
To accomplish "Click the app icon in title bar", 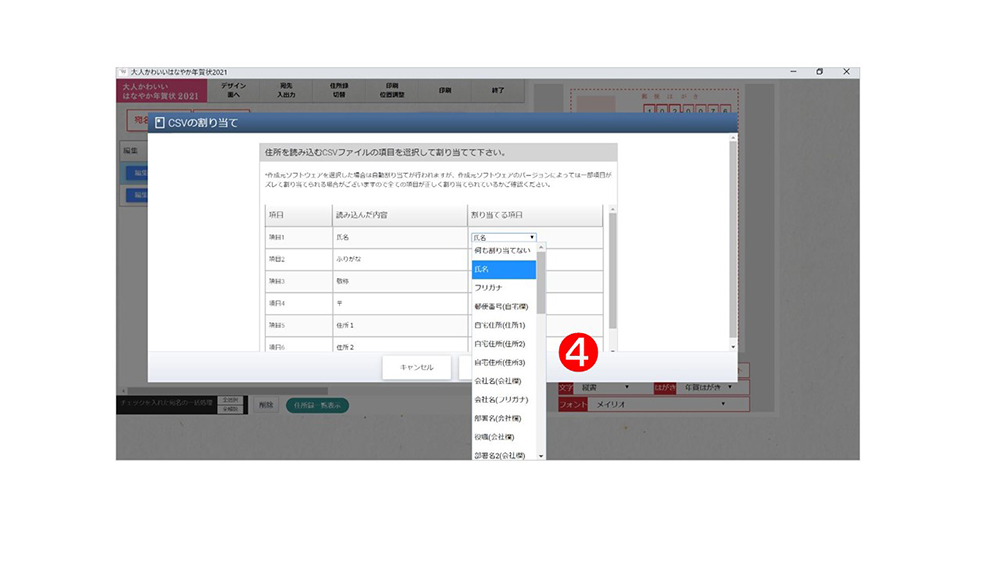I will coord(123,73).
